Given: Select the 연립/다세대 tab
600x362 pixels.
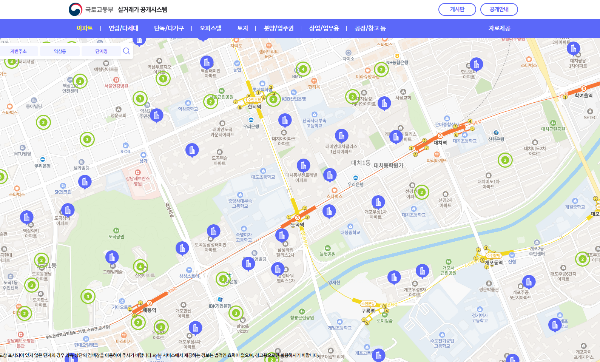Looking at the screenshot, I should pos(123,28).
